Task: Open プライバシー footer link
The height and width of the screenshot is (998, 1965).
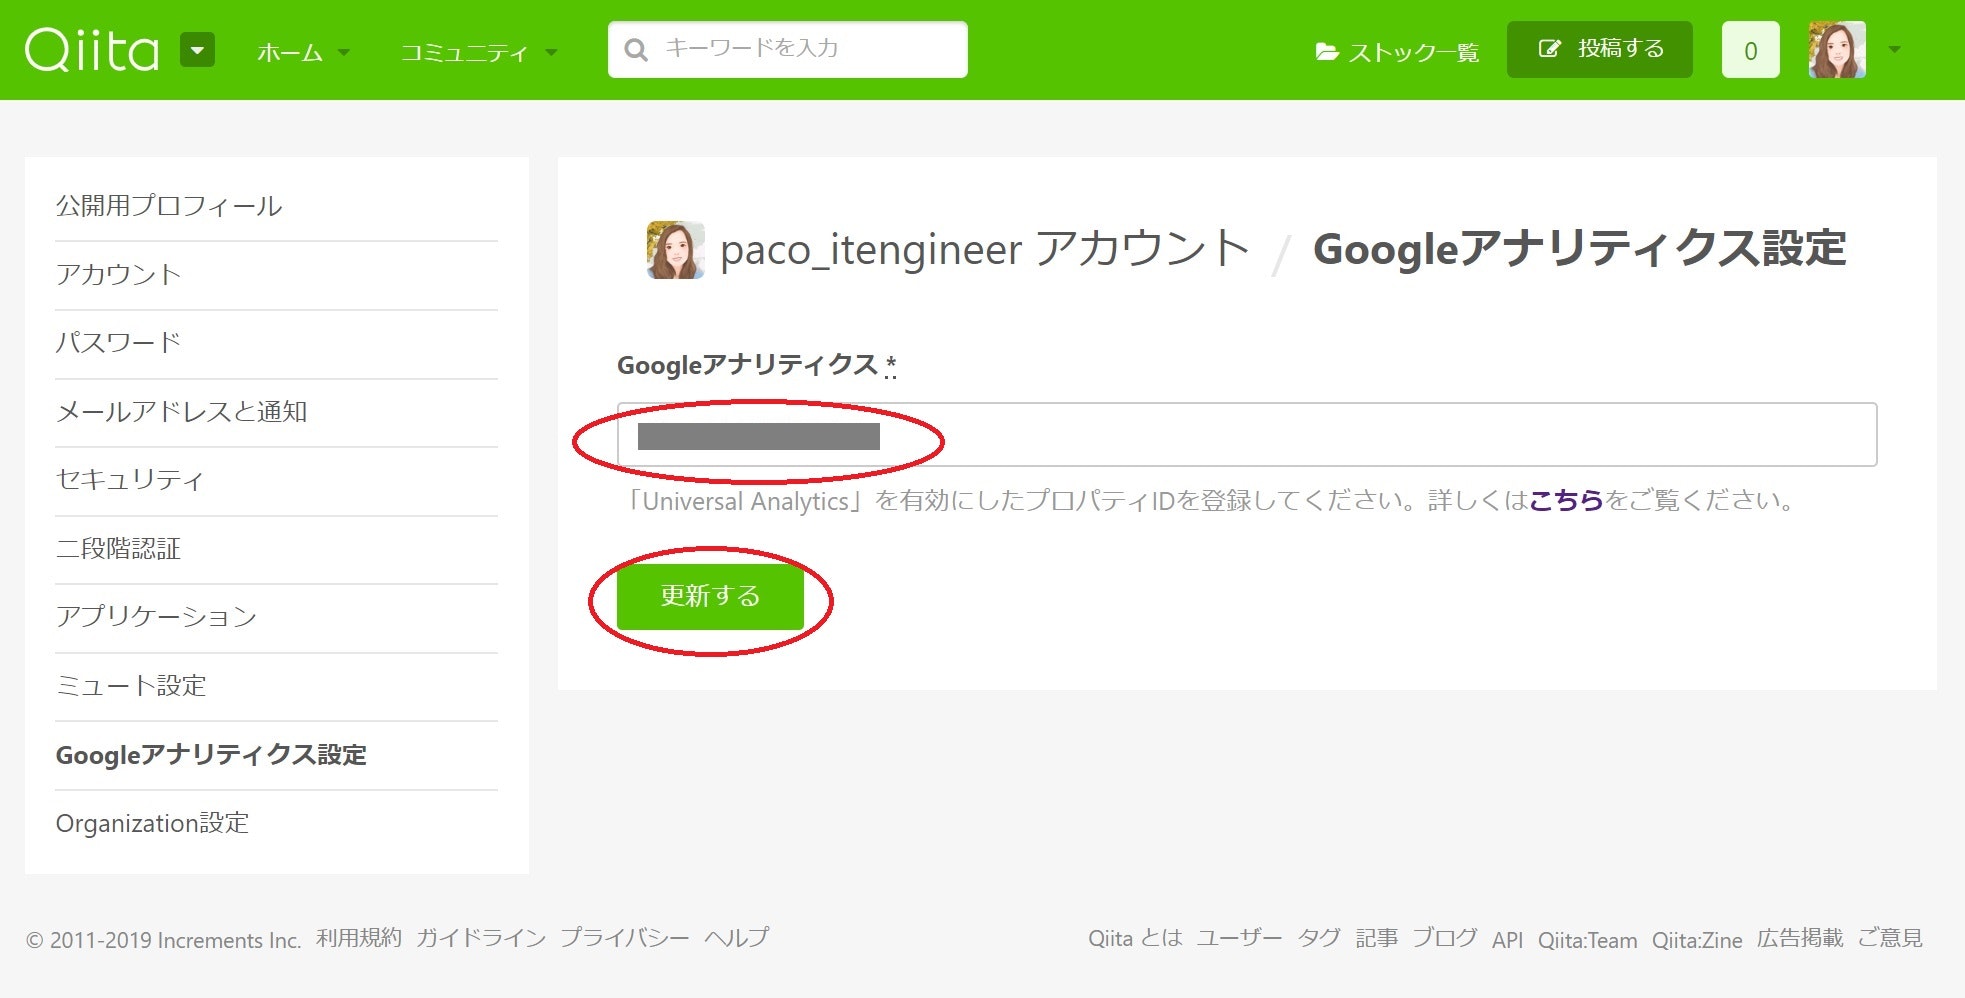Action: pyautogui.click(x=625, y=938)
